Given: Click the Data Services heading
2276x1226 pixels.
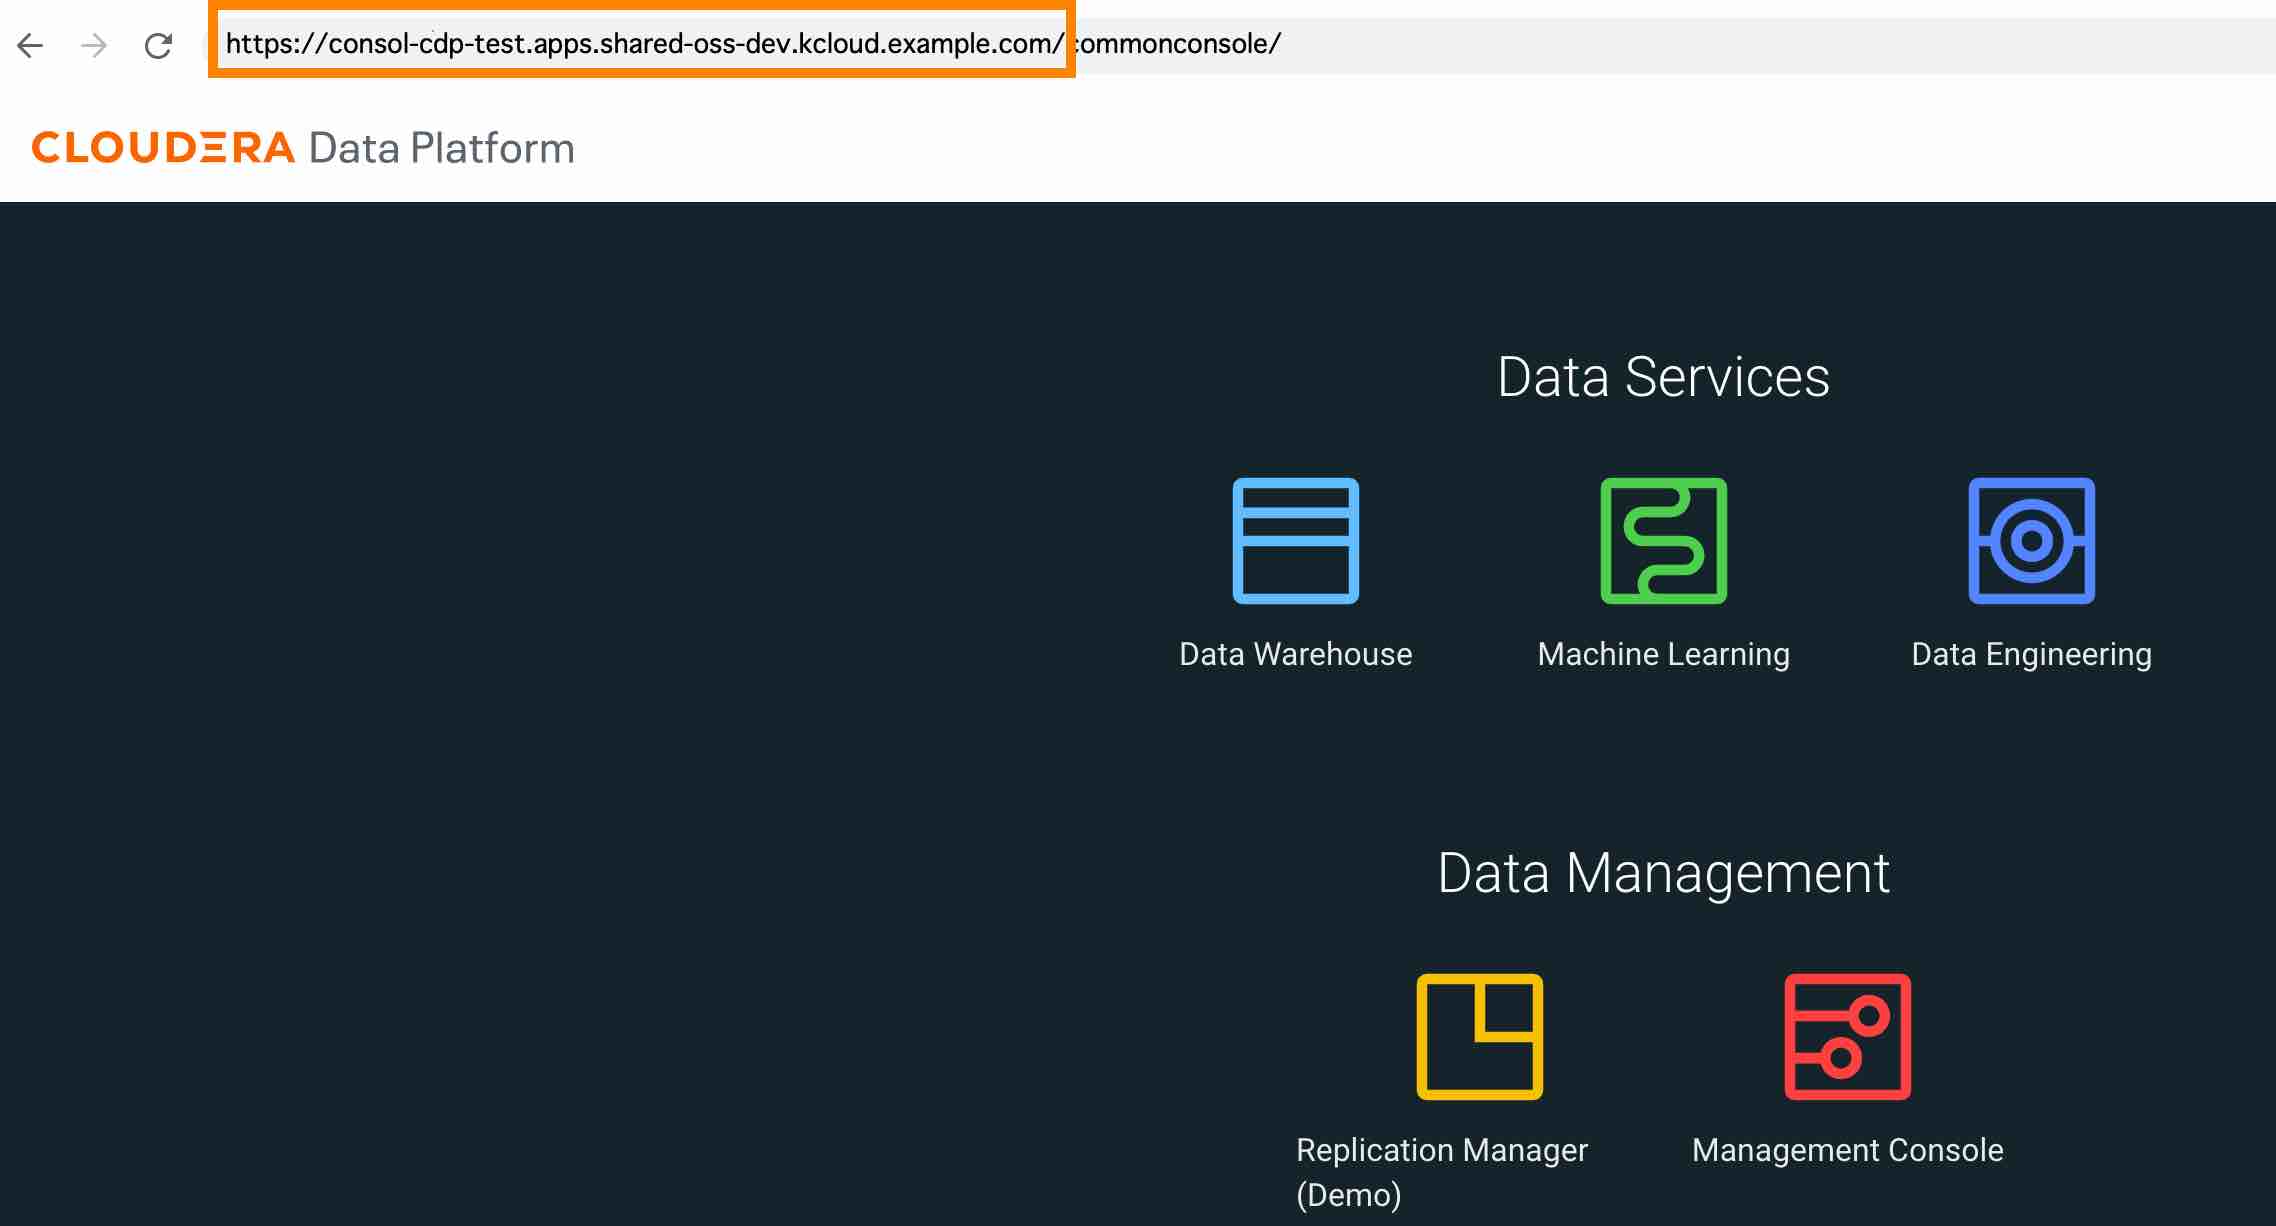Looking at the screenshot, I should pyautogui.click(x=1663, y=377).
